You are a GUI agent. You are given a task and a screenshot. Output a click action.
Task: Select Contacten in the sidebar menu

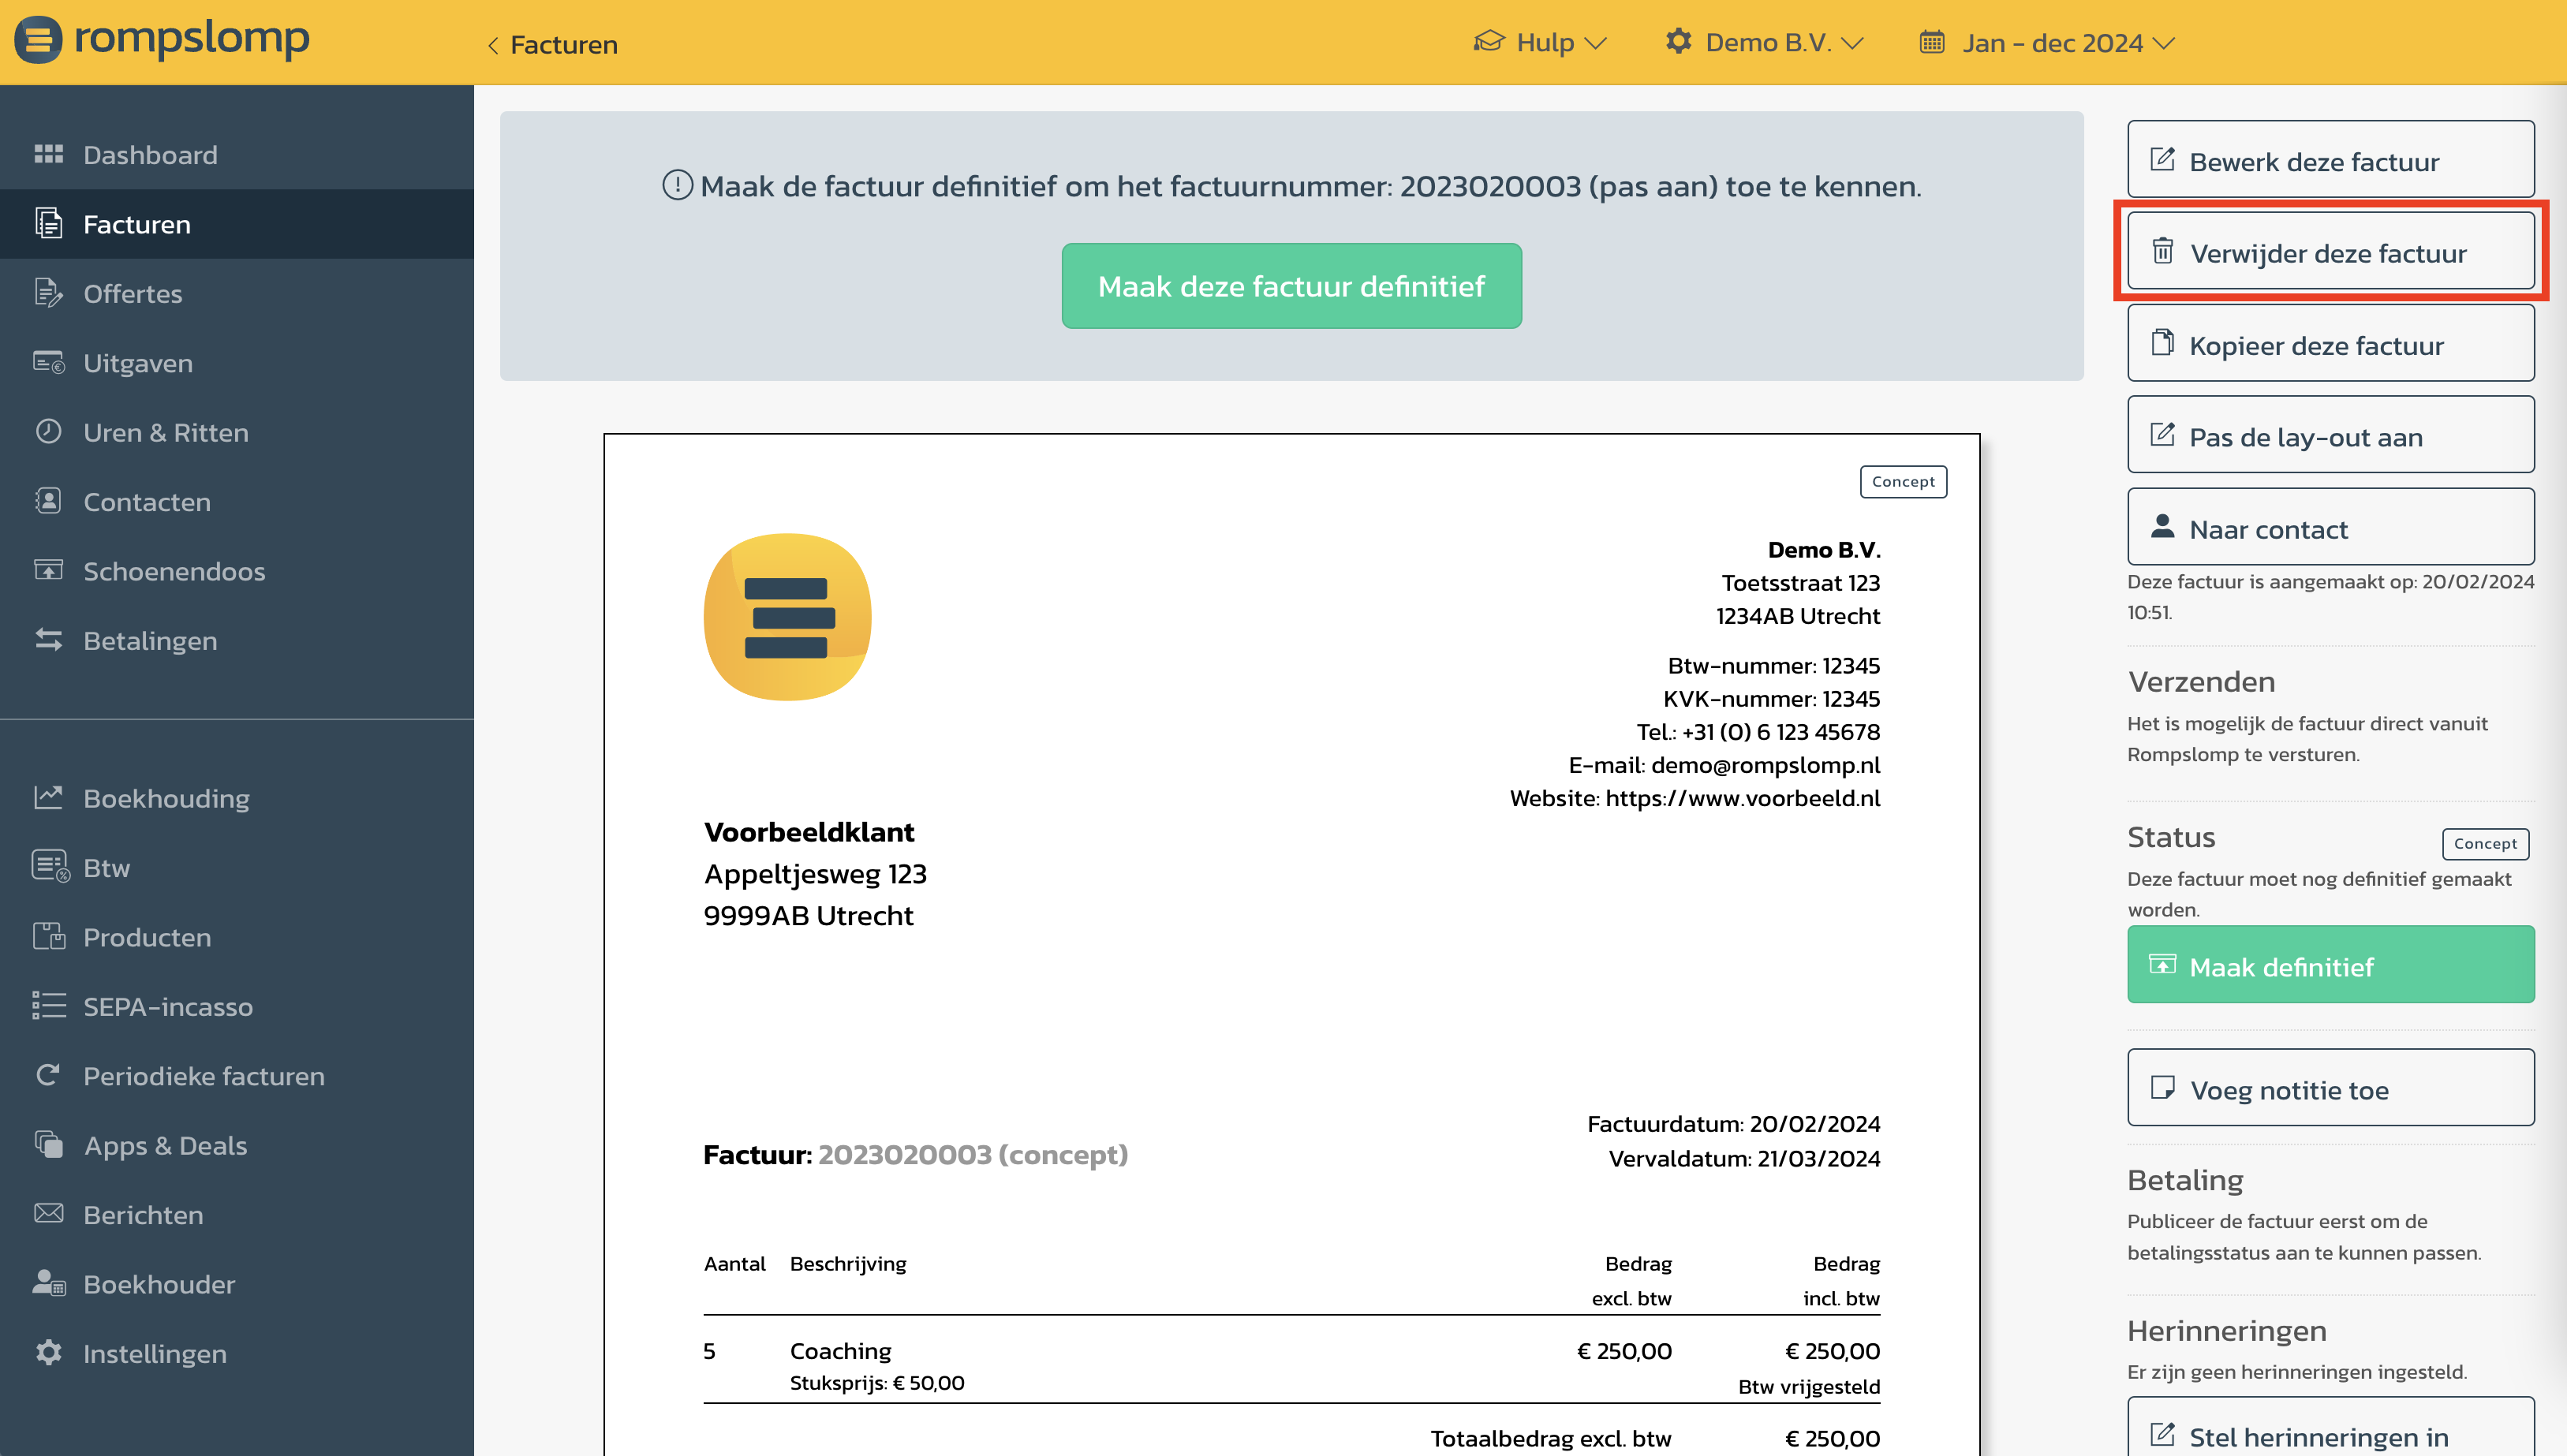147,502
